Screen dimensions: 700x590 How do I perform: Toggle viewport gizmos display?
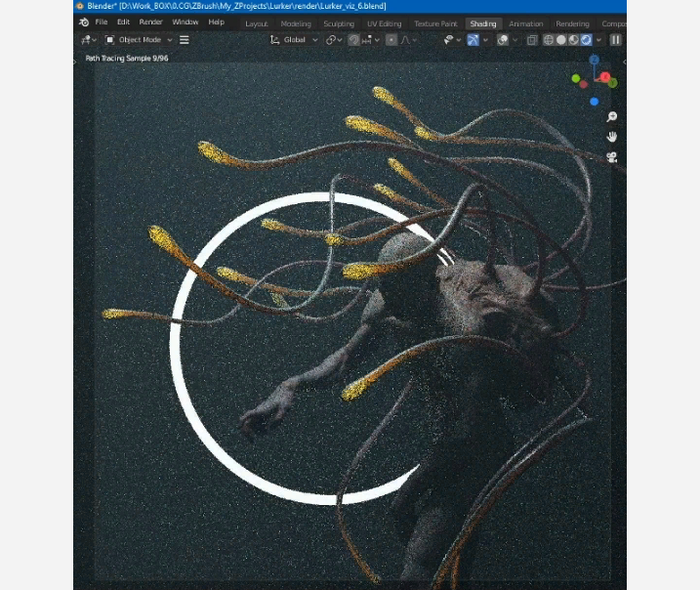(x=473, y=40)
